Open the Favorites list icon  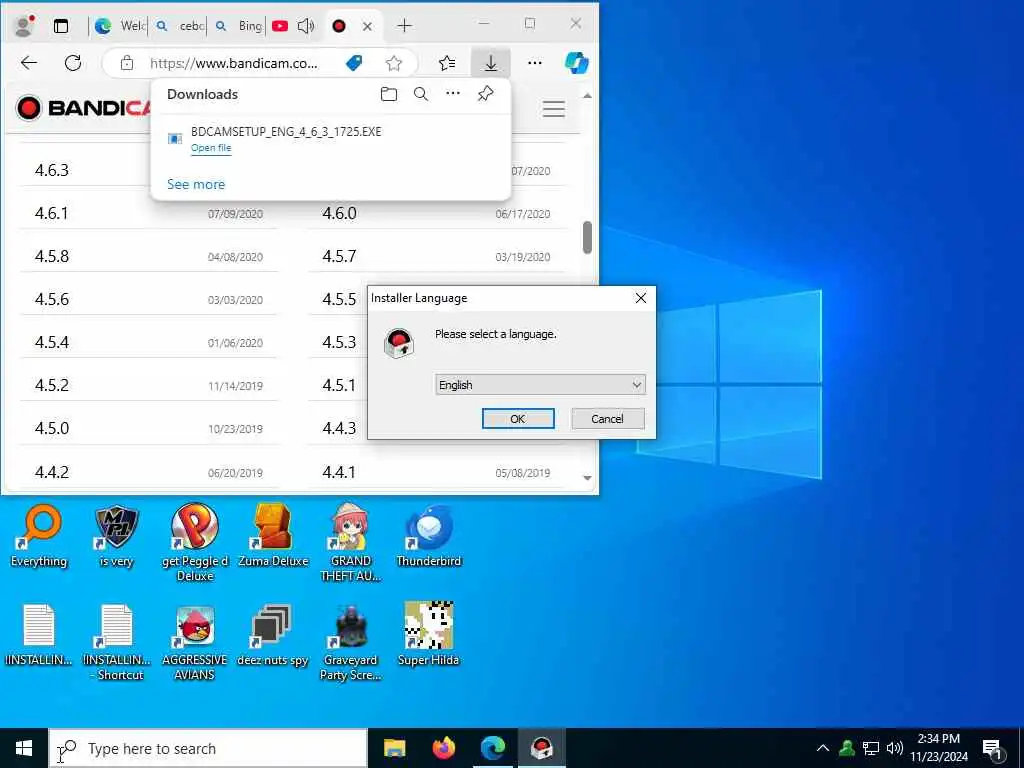coord(447,63)
